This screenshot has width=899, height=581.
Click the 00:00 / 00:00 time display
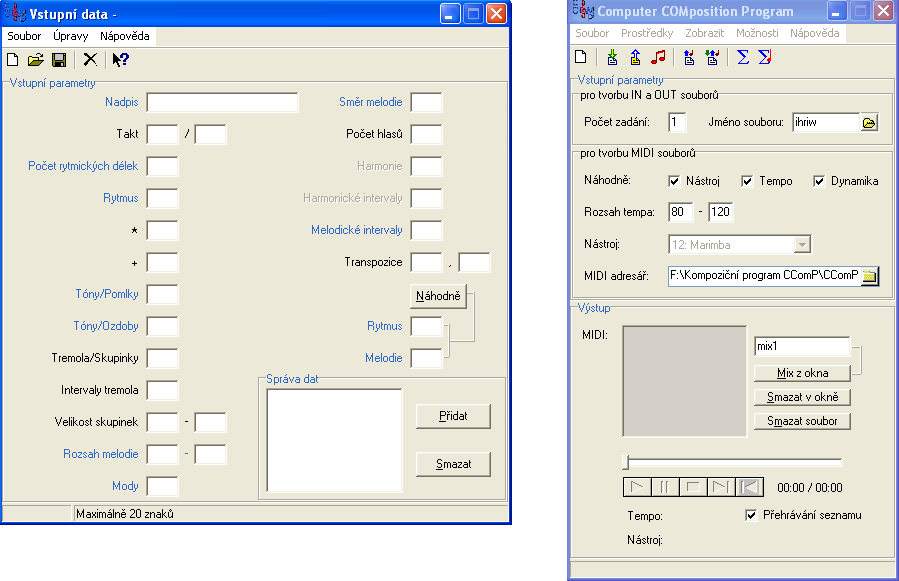[810, 488]
